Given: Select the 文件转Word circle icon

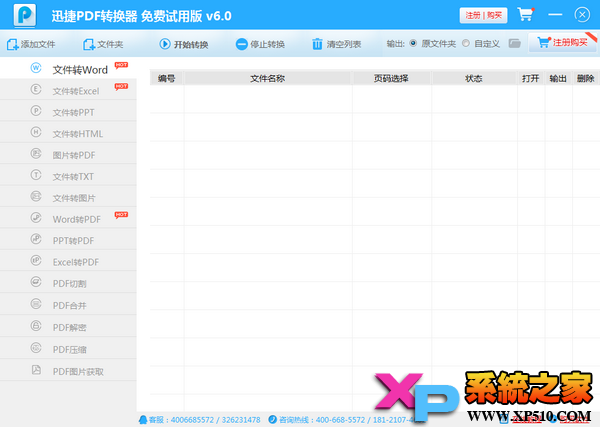Looking at the screenshot, I should tap(36, 68).
